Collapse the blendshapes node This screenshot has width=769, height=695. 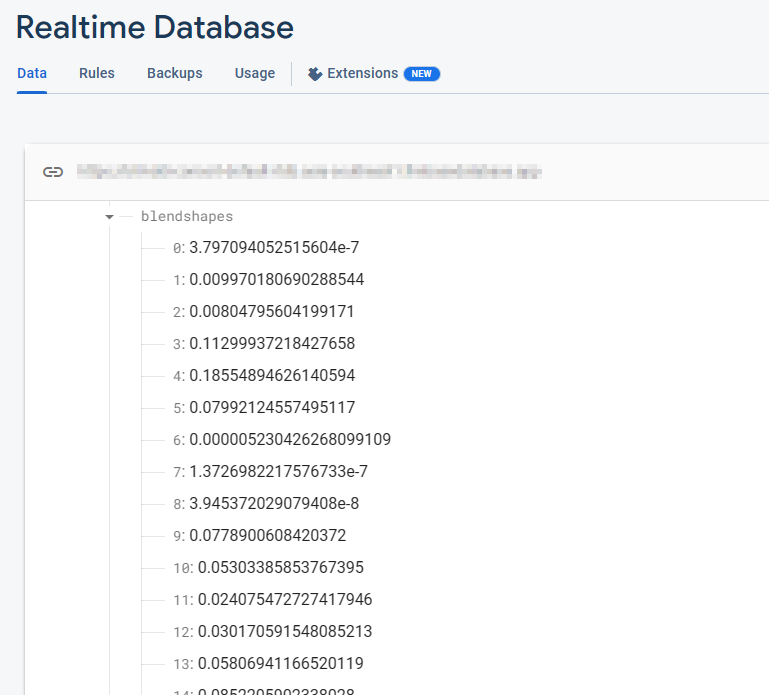tap(109, 217)
